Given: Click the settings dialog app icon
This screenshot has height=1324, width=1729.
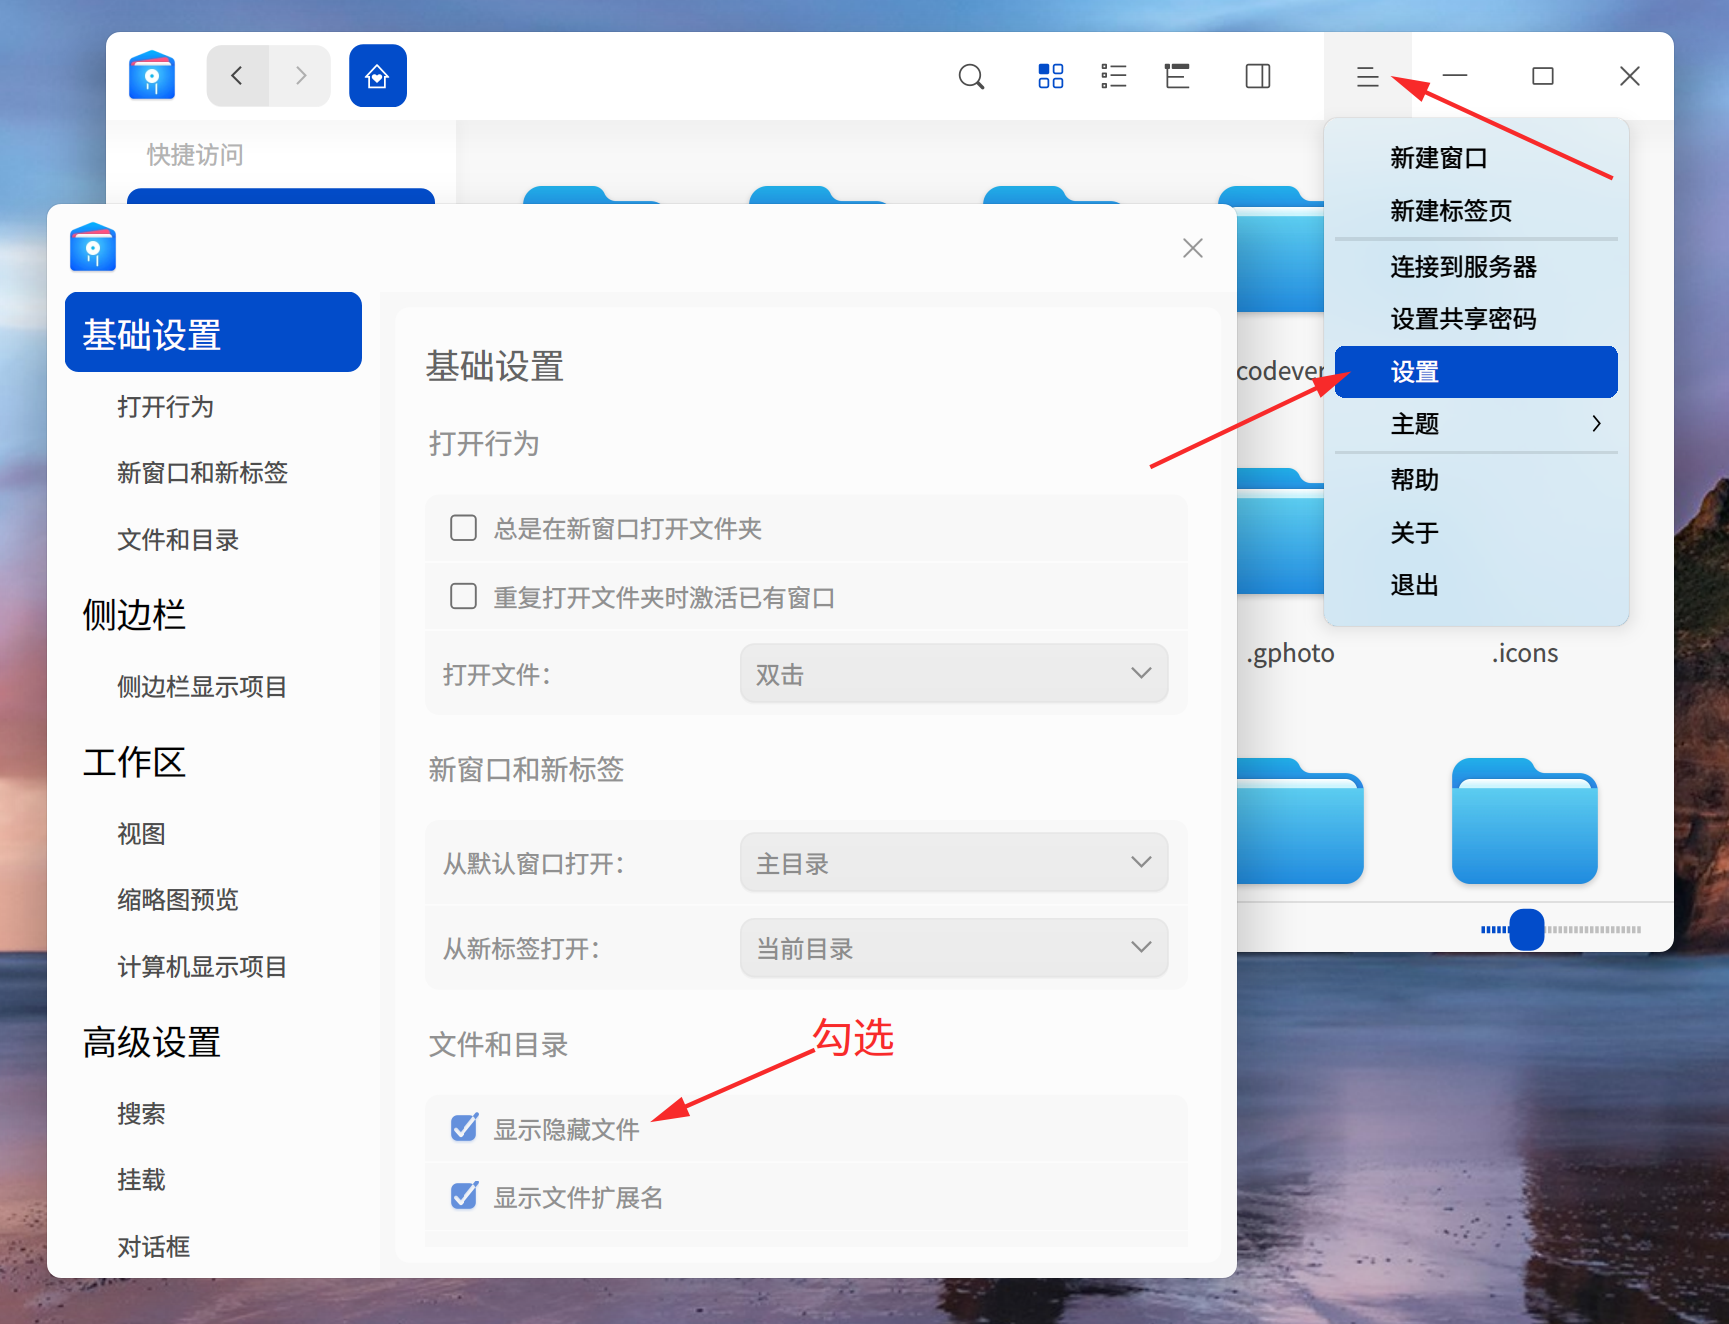Looking at the screenshot, I should click(x=93, y=247).
